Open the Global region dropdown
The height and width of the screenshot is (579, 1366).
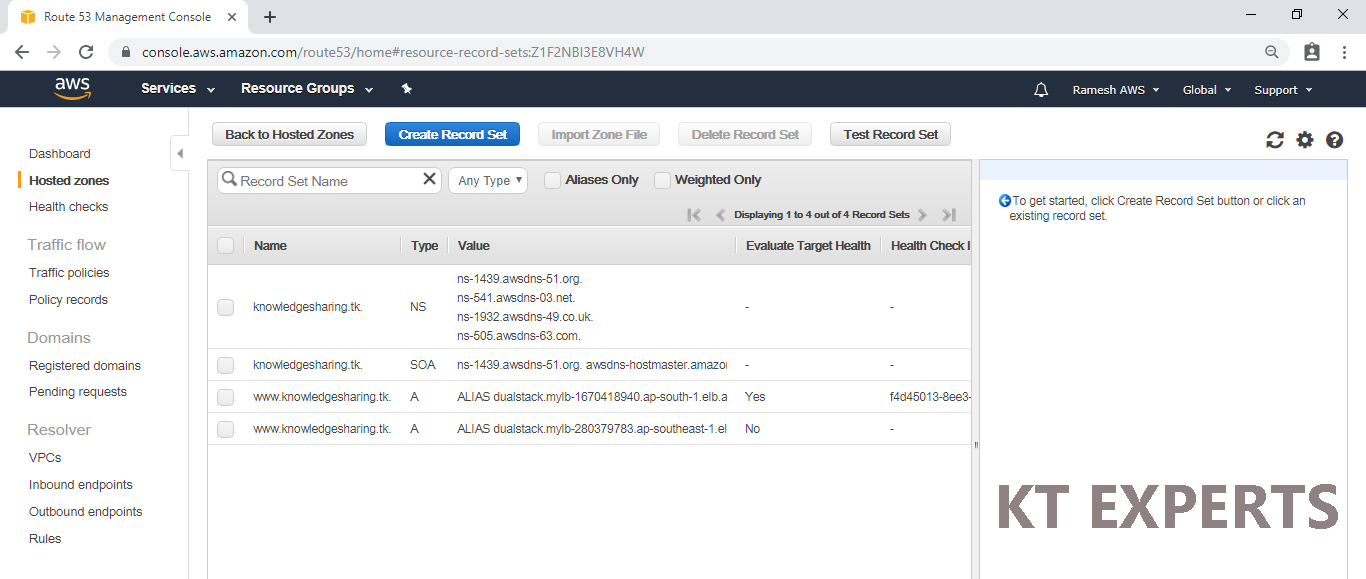(x=1207, y=90)
